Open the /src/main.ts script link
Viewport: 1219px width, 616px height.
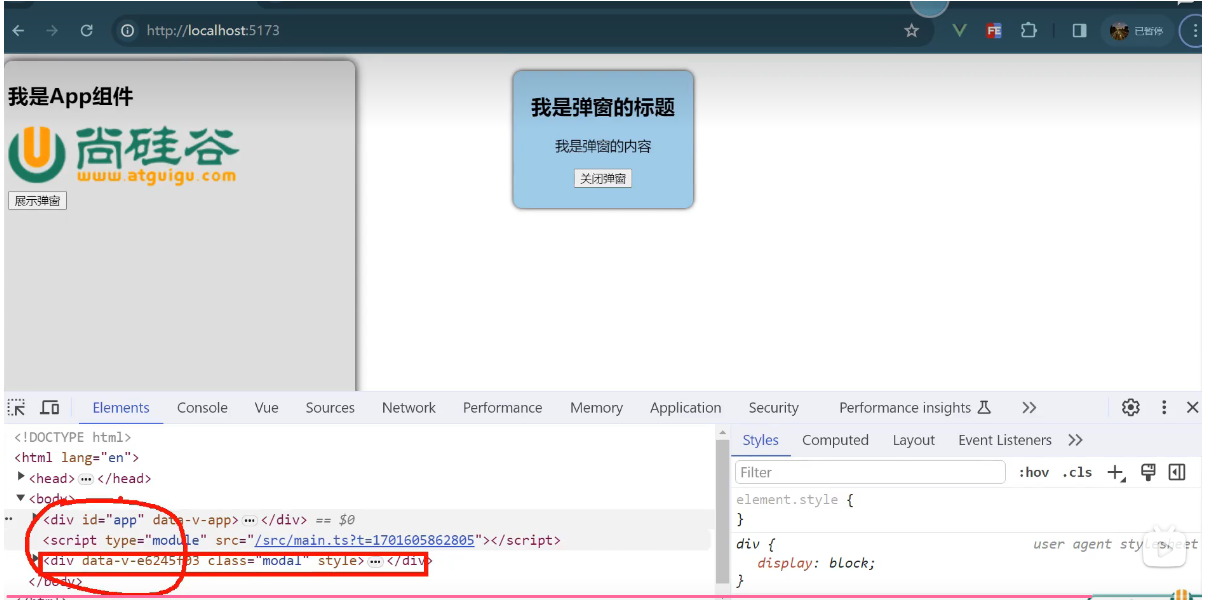364,540
